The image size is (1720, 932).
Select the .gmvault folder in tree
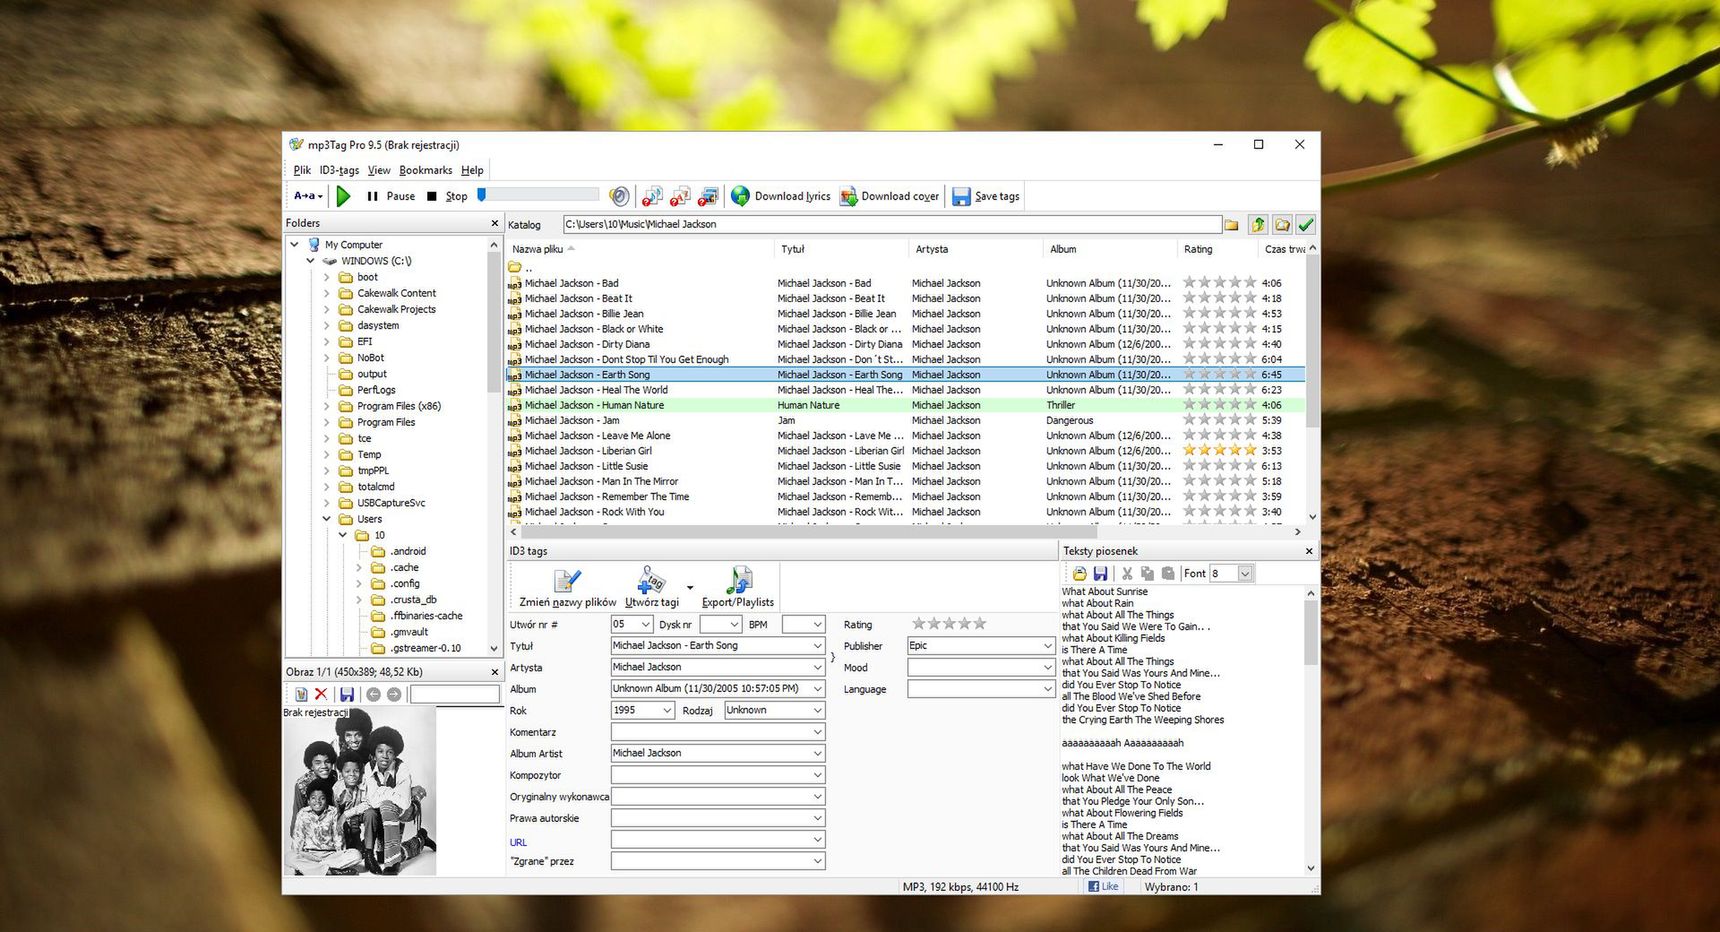[x=409, y=632]
